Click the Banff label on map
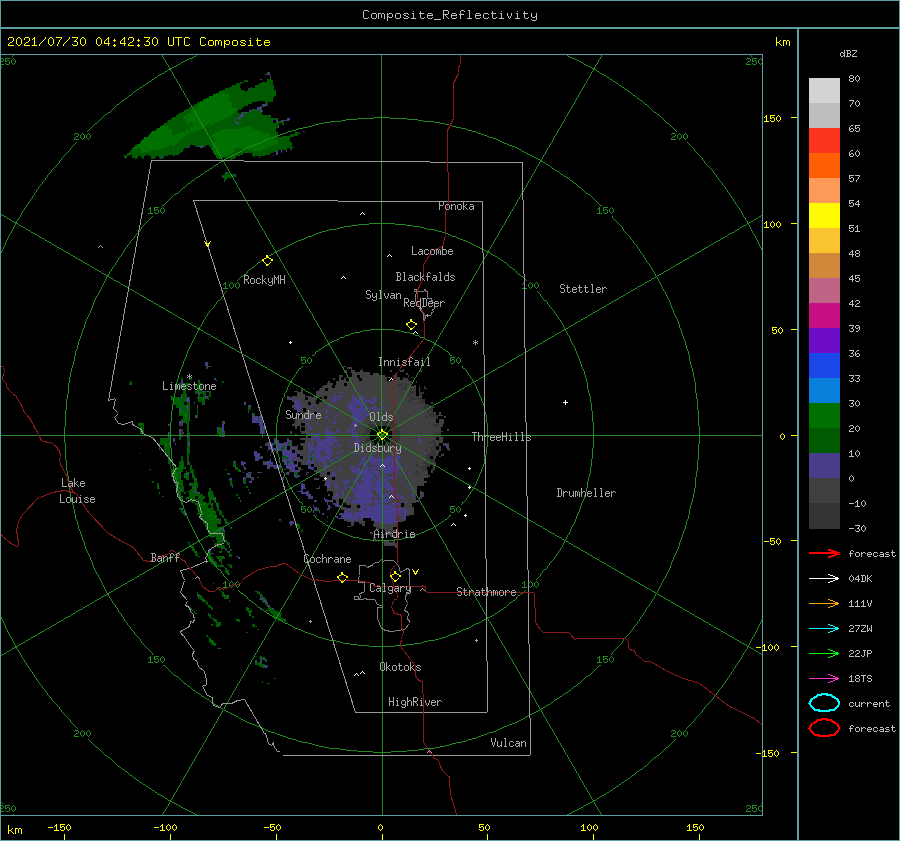Image resolution: width=900 pixels, height=841 pixels. click(165, 558)
